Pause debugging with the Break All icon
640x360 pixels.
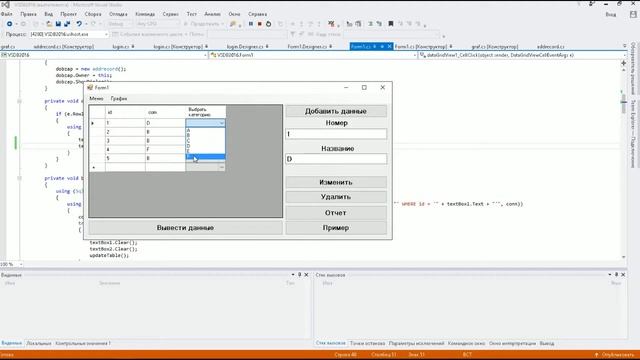pos(251,24)
